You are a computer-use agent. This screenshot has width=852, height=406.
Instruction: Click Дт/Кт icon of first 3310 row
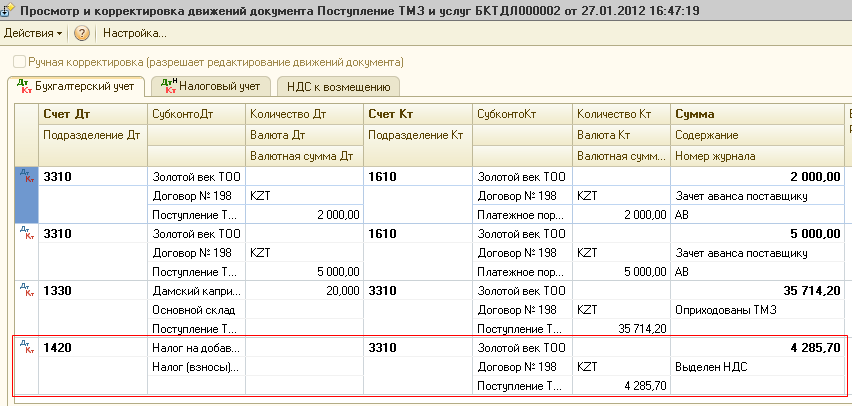pyautogui.click(x=25, y=177)
